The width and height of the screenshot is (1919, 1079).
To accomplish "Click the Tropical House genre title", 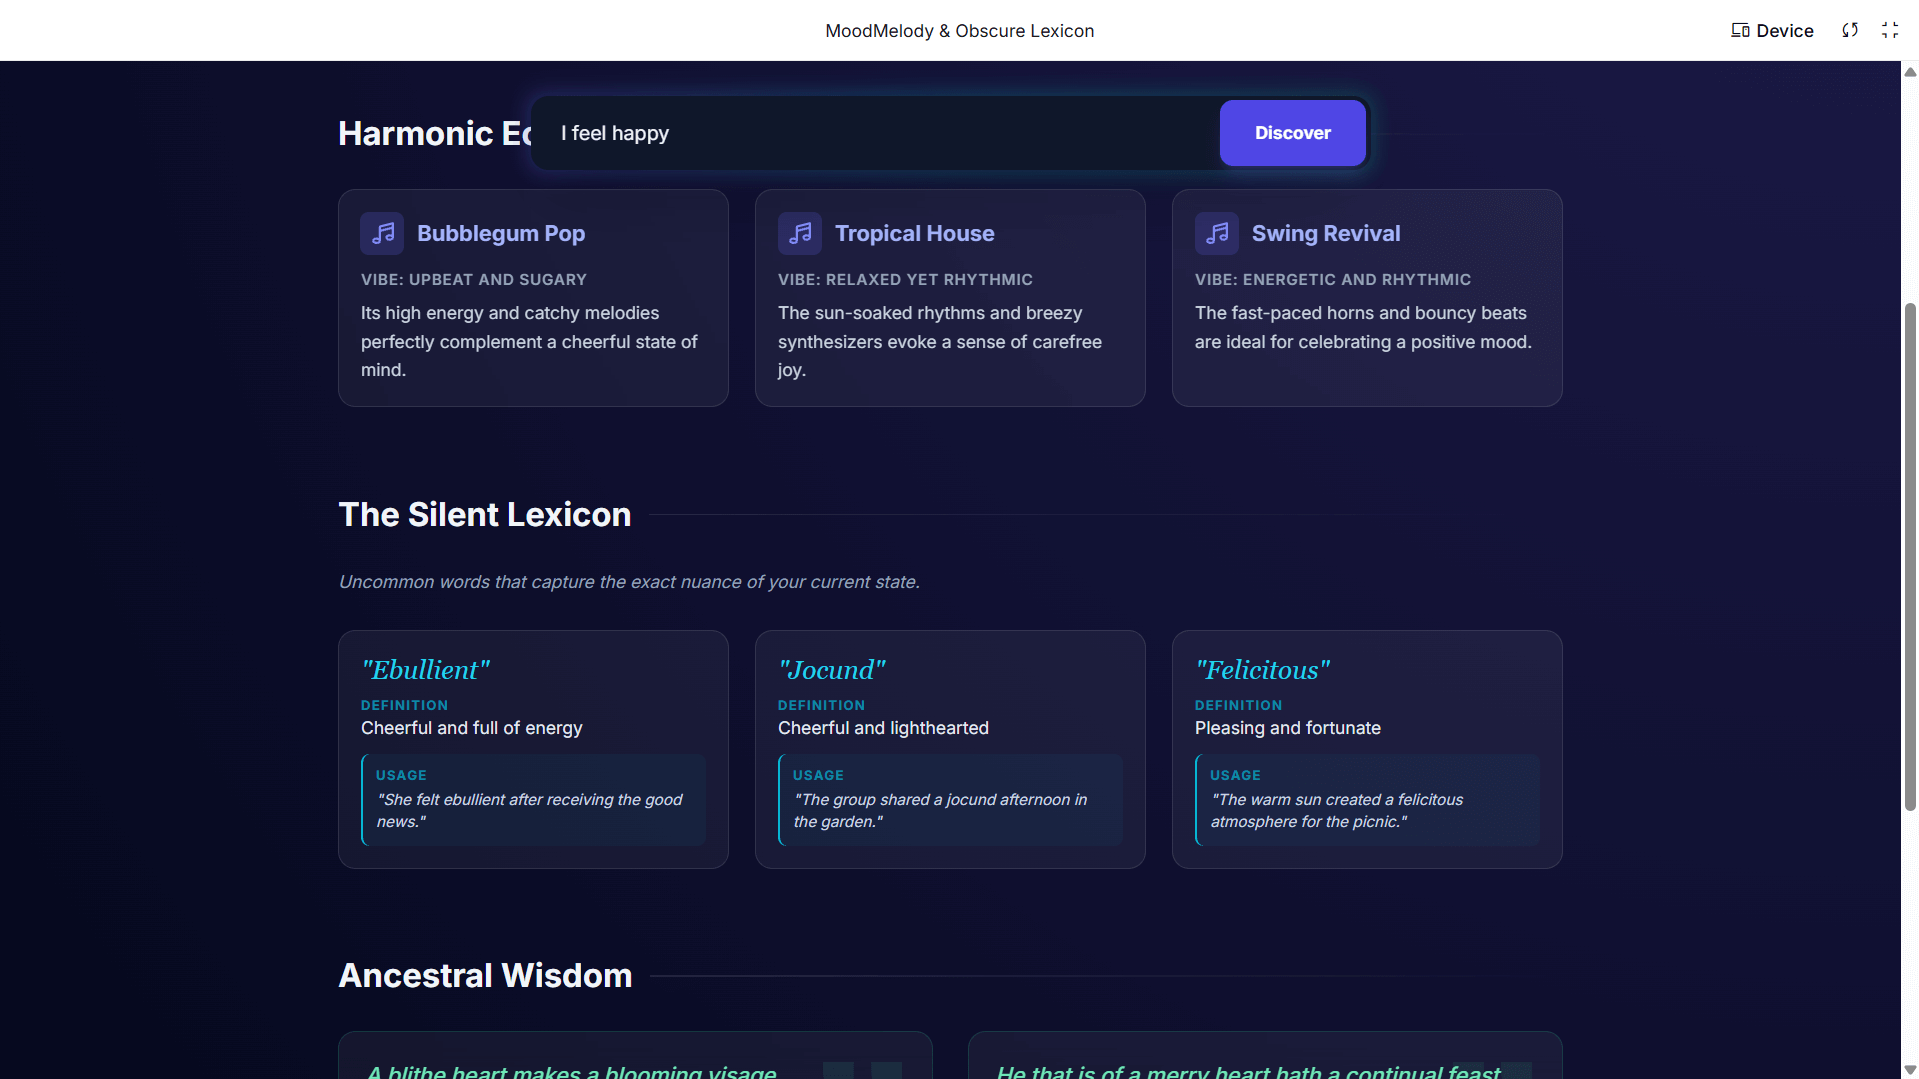I will [x=914, y=233].
